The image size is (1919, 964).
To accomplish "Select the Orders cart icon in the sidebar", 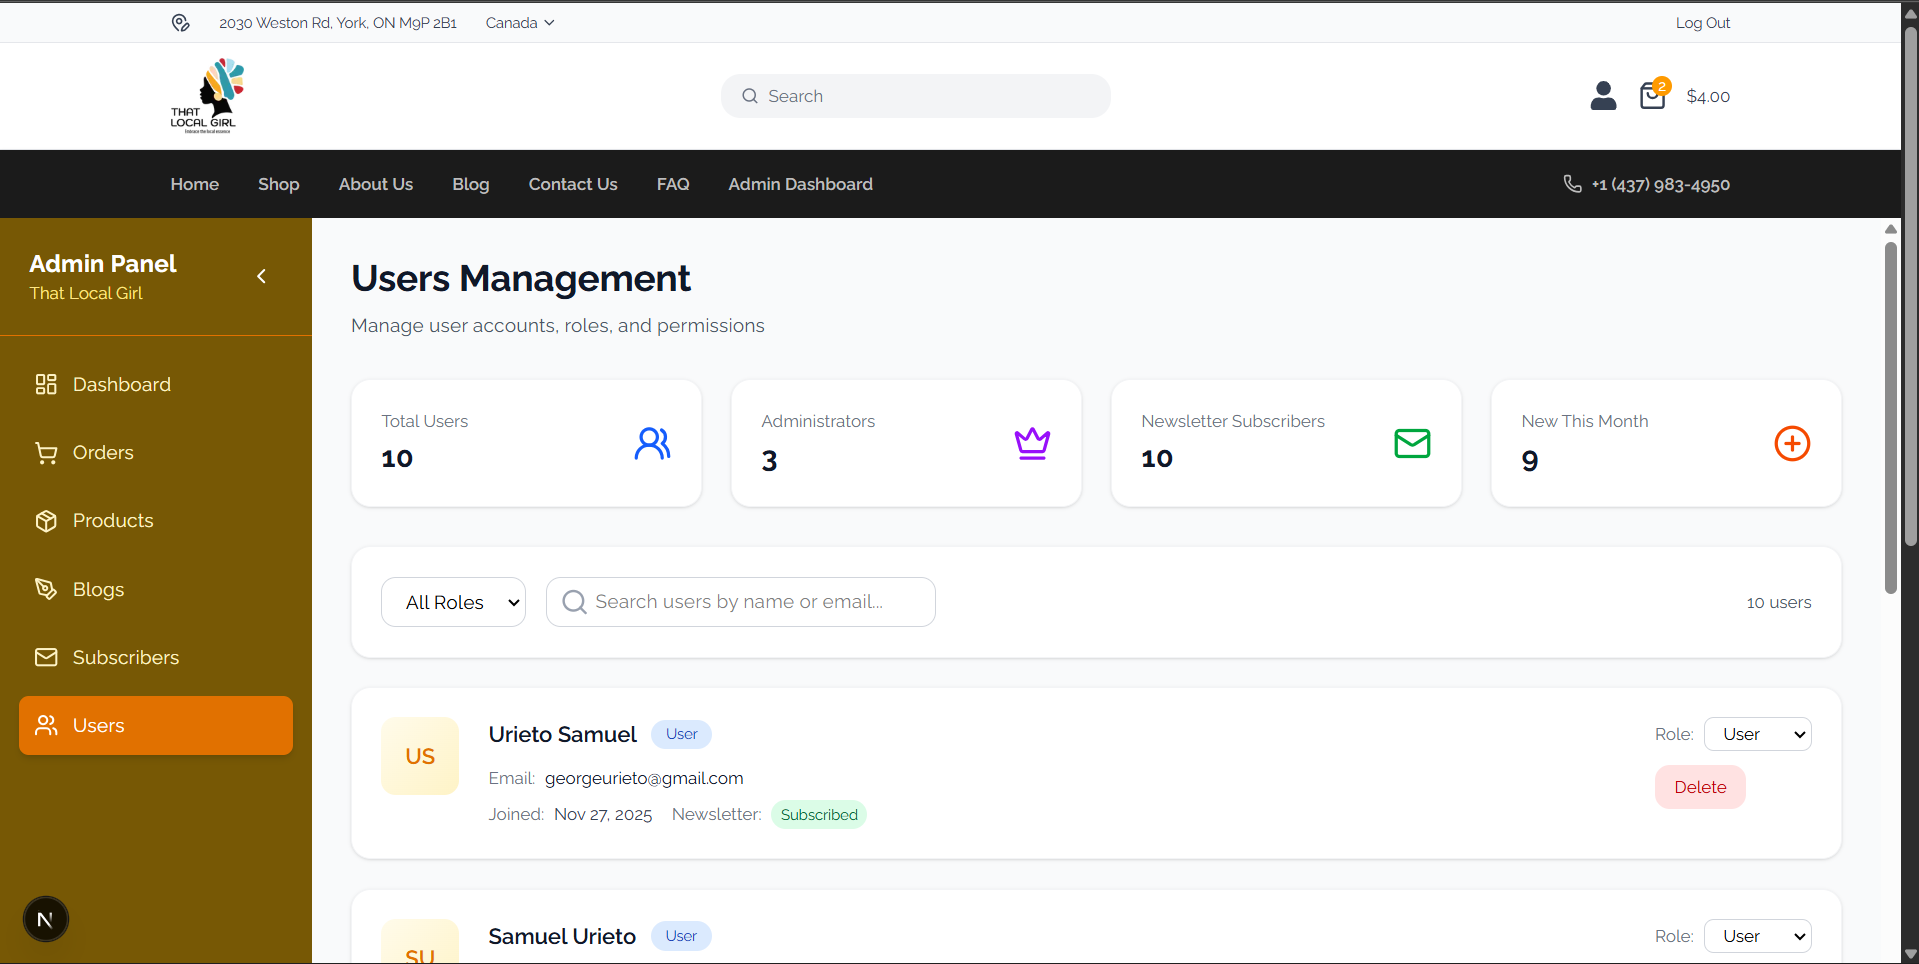I will (x=46, y=452).
